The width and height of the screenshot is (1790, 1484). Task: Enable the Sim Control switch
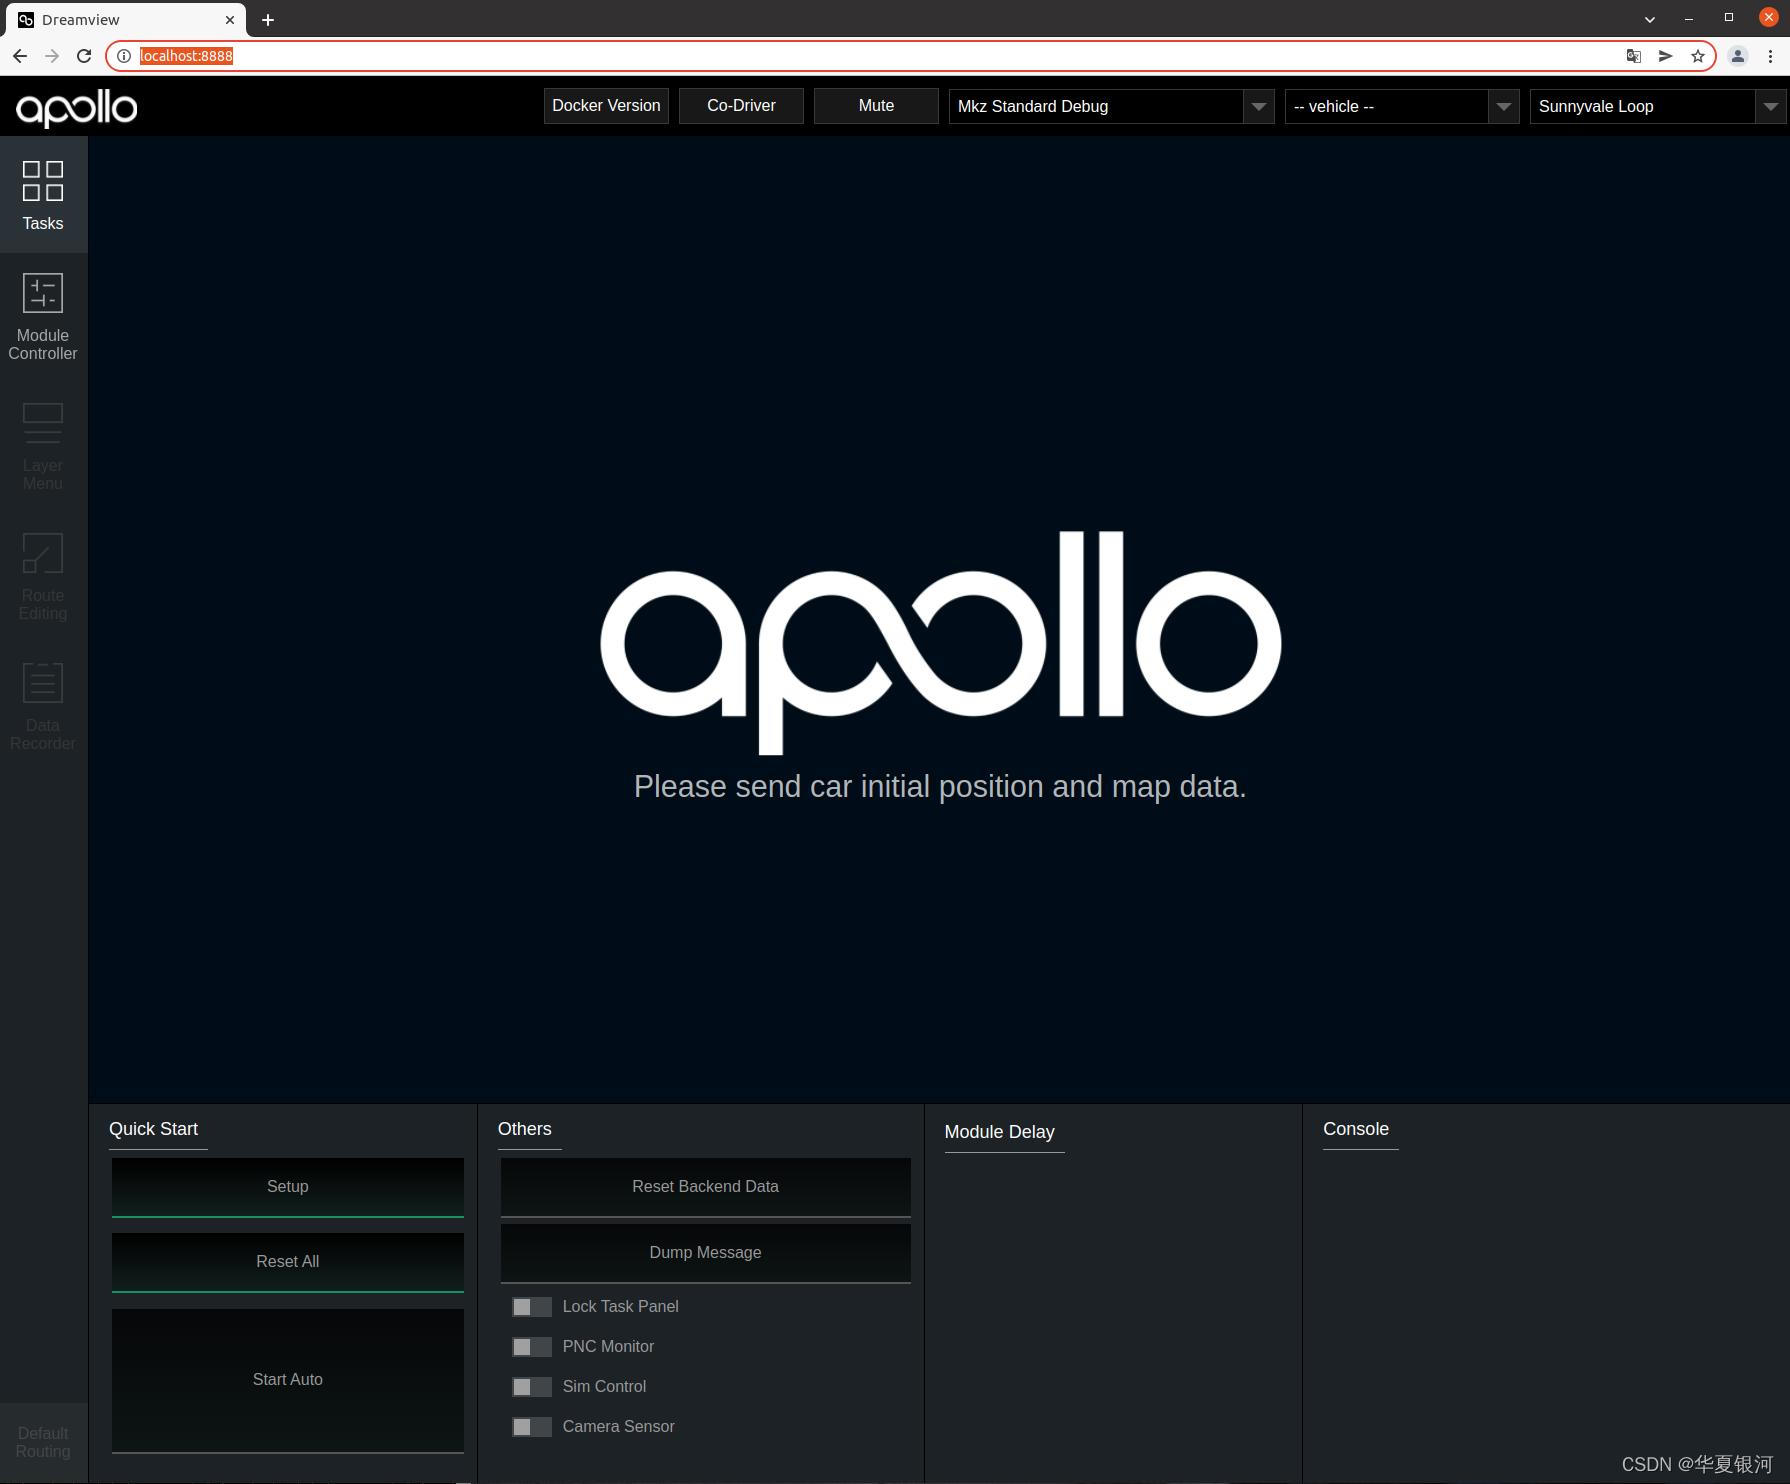pos(532,1387)
